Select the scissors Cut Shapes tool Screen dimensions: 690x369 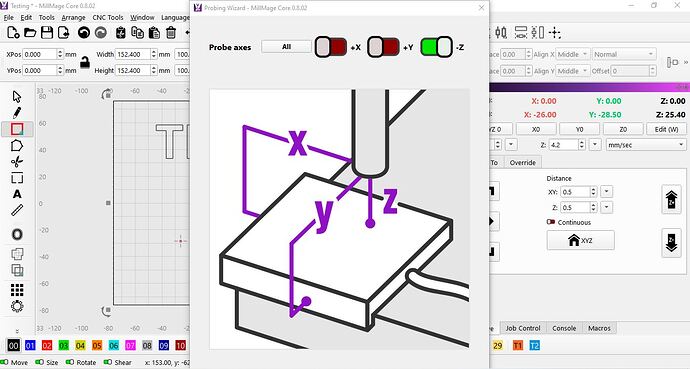(17, 161)
